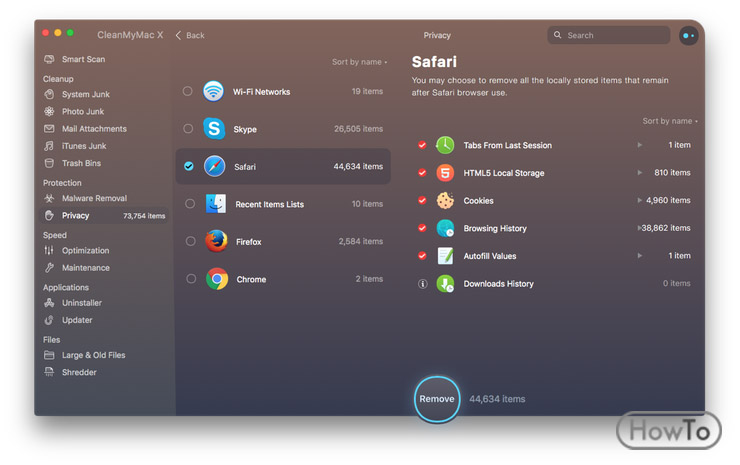This screenshot has height=465, width=740.
Task: Select the Trash Bins icon
Action: (49, 163)
